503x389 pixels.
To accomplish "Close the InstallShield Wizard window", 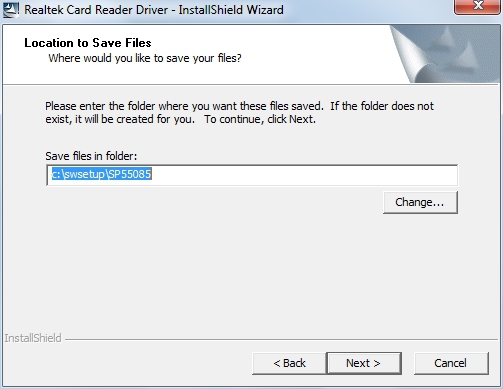I will pyautogui.click(x=477, y=7).
